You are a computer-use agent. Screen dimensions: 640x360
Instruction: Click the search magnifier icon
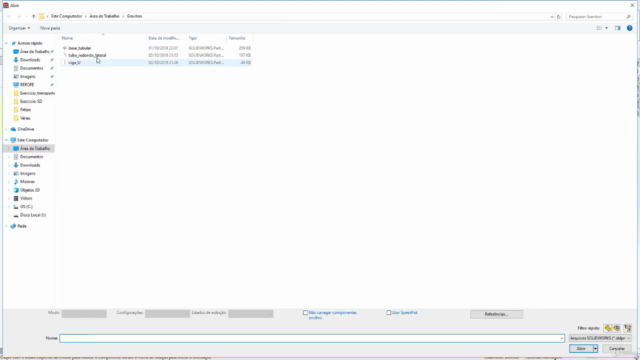pos(628,17)
